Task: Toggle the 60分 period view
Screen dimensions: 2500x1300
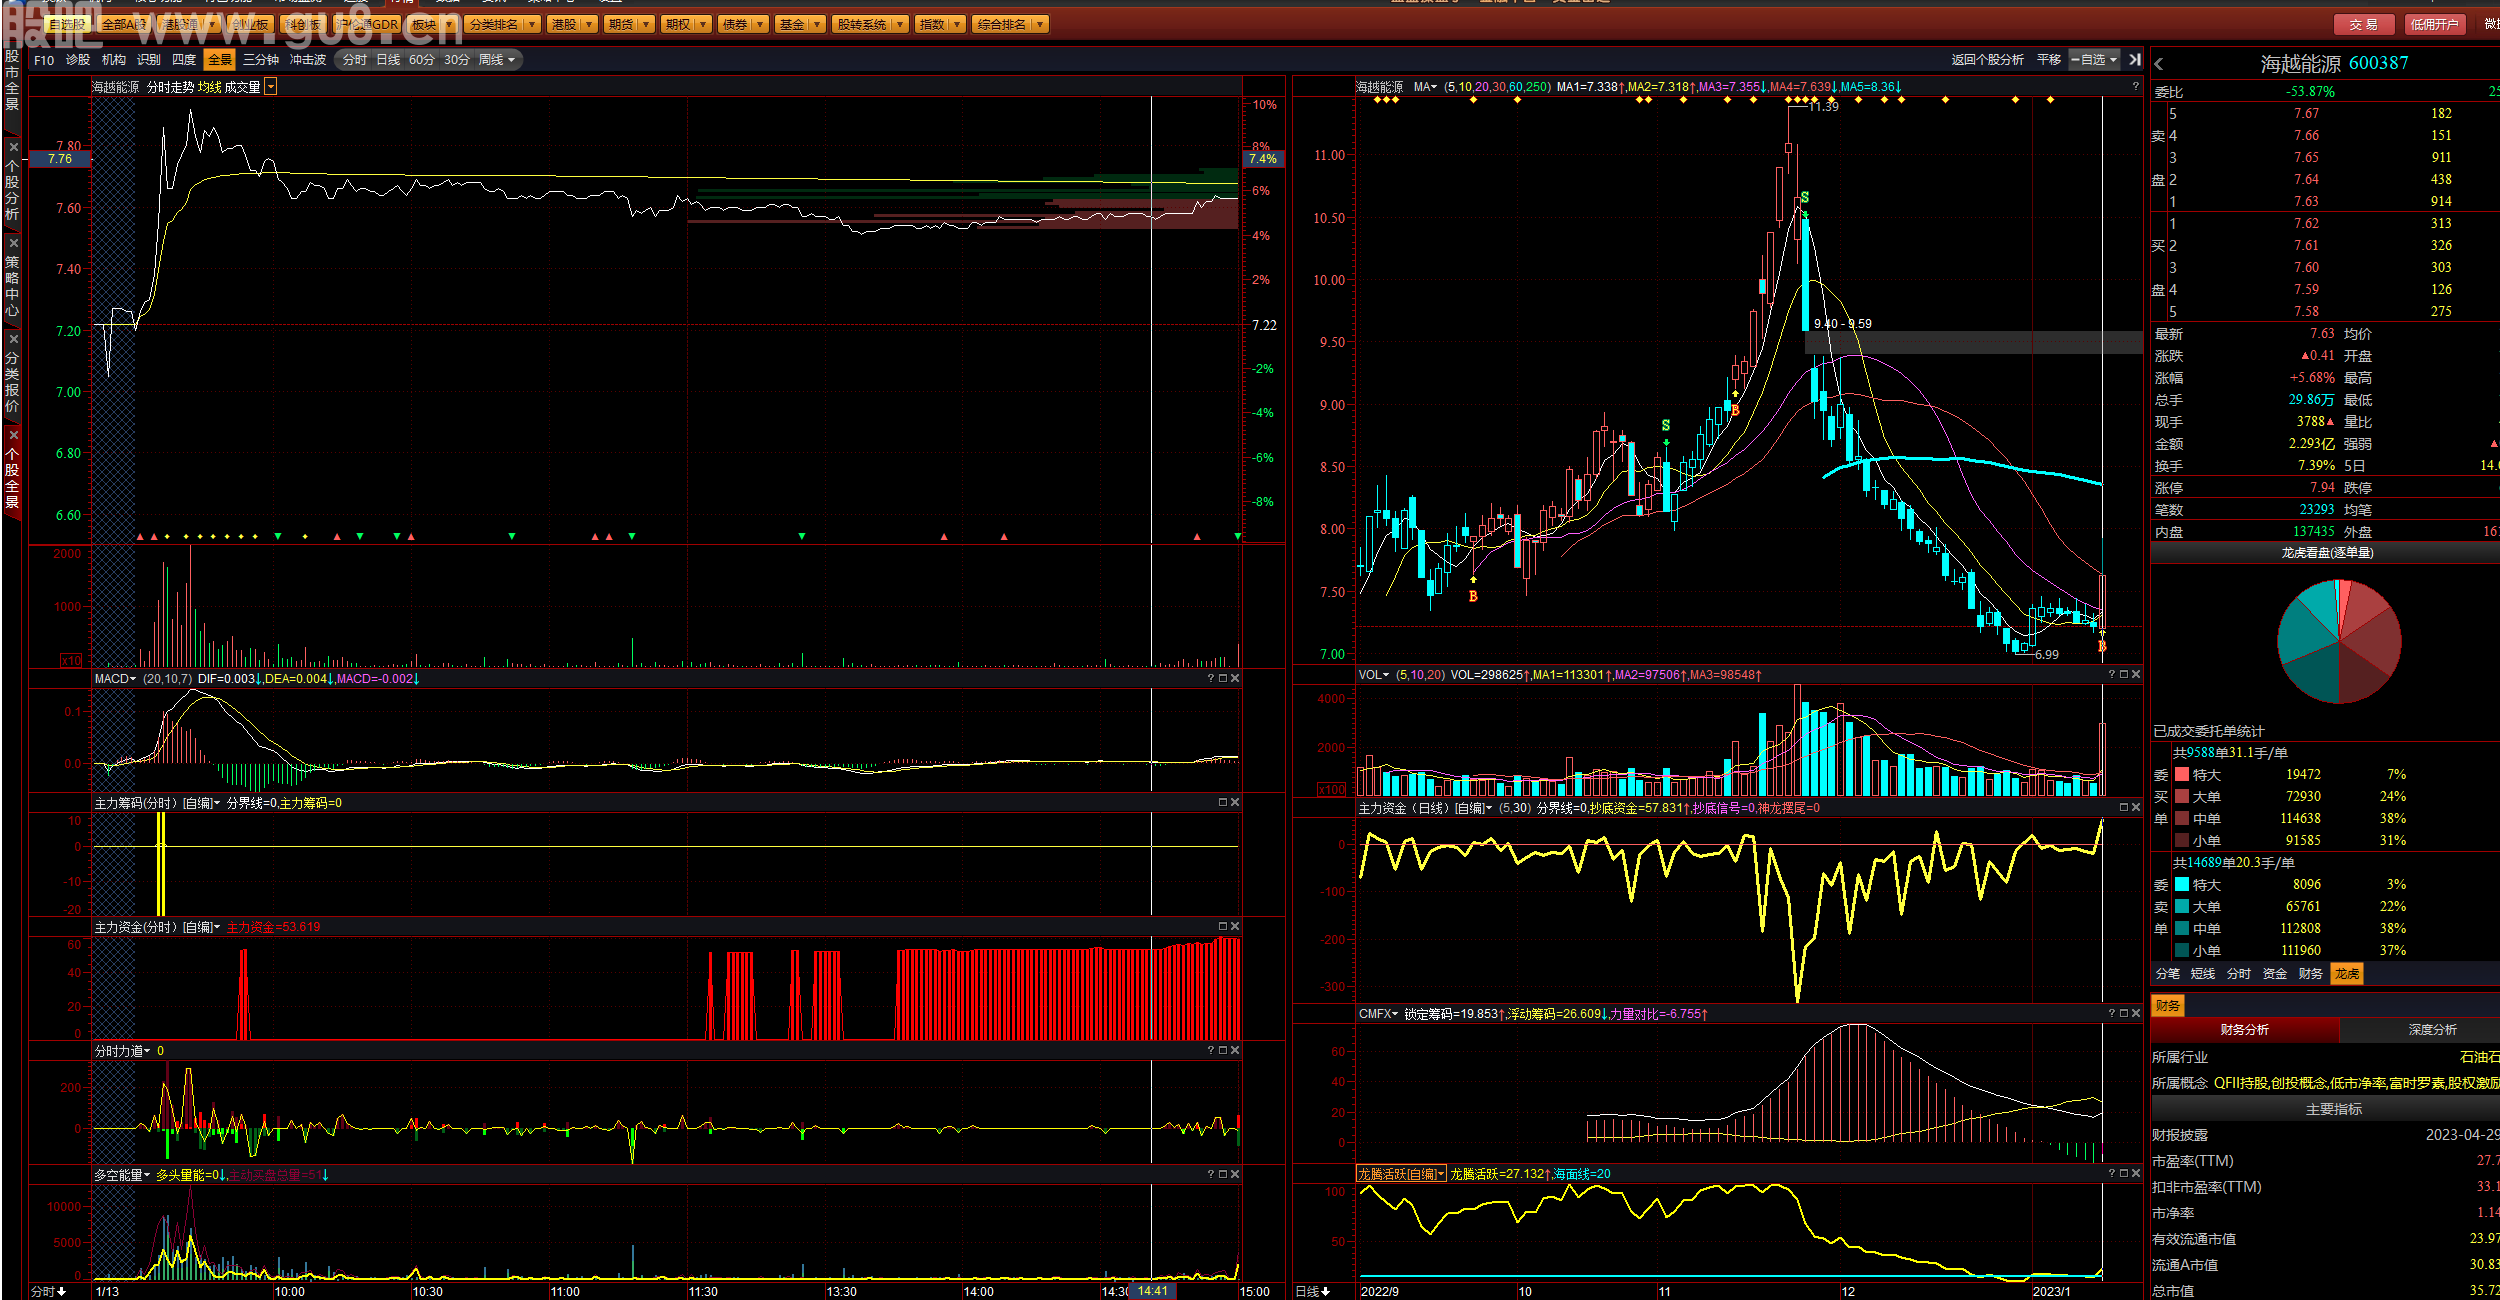Action: (x=422, y=60)
